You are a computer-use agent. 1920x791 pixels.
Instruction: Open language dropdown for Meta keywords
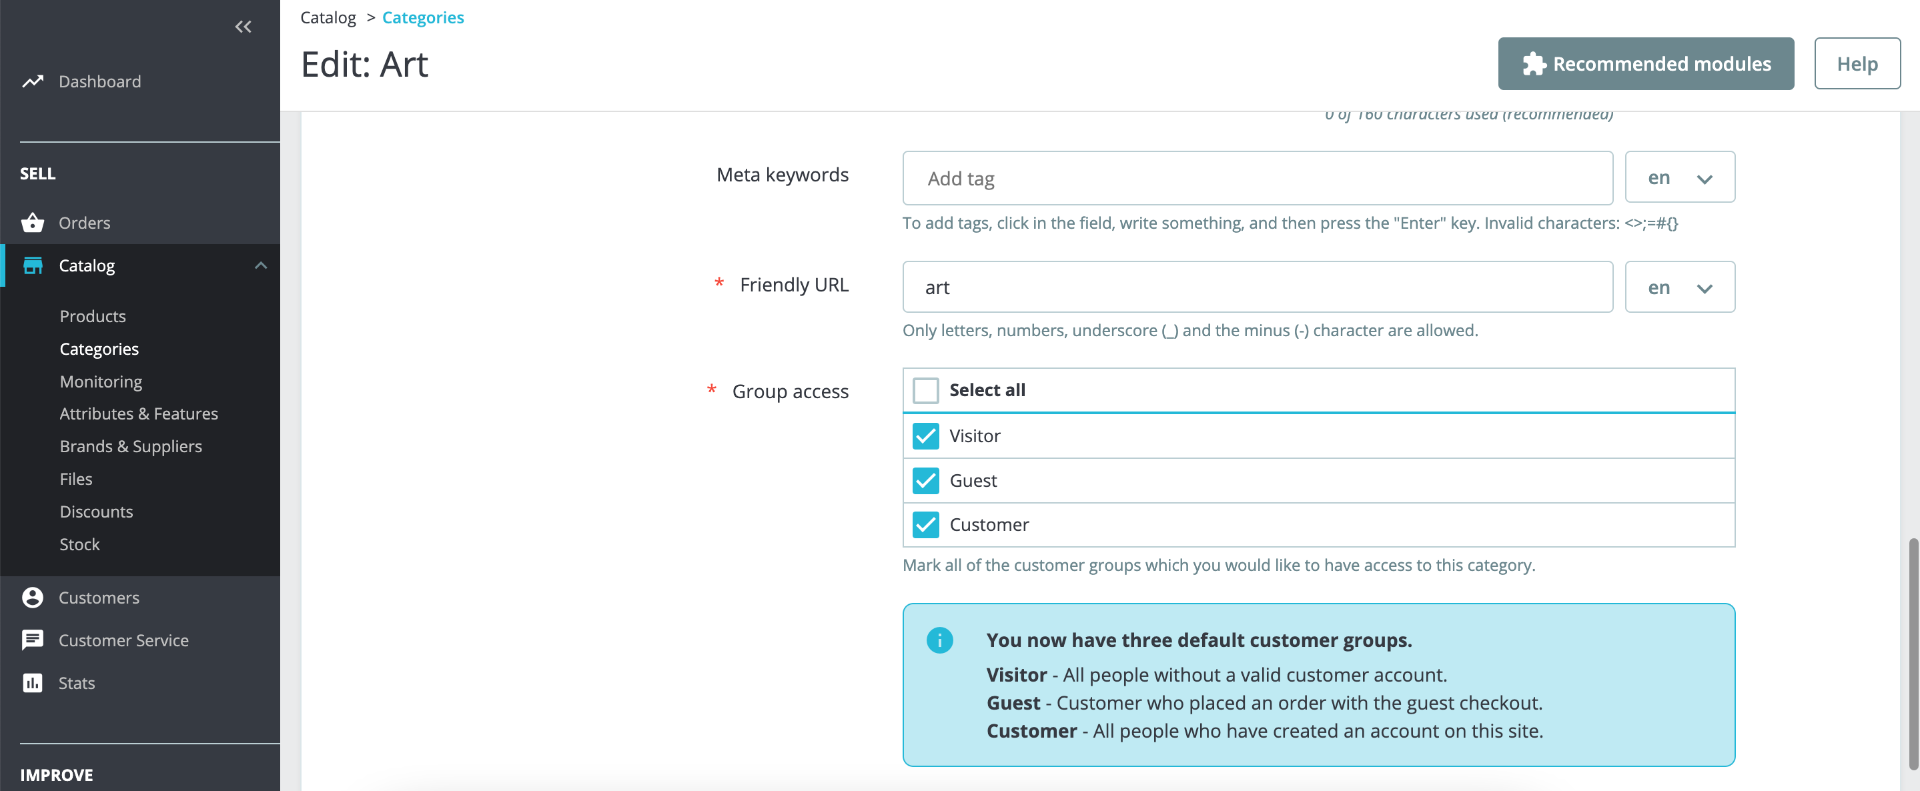tap(1679, 178)
